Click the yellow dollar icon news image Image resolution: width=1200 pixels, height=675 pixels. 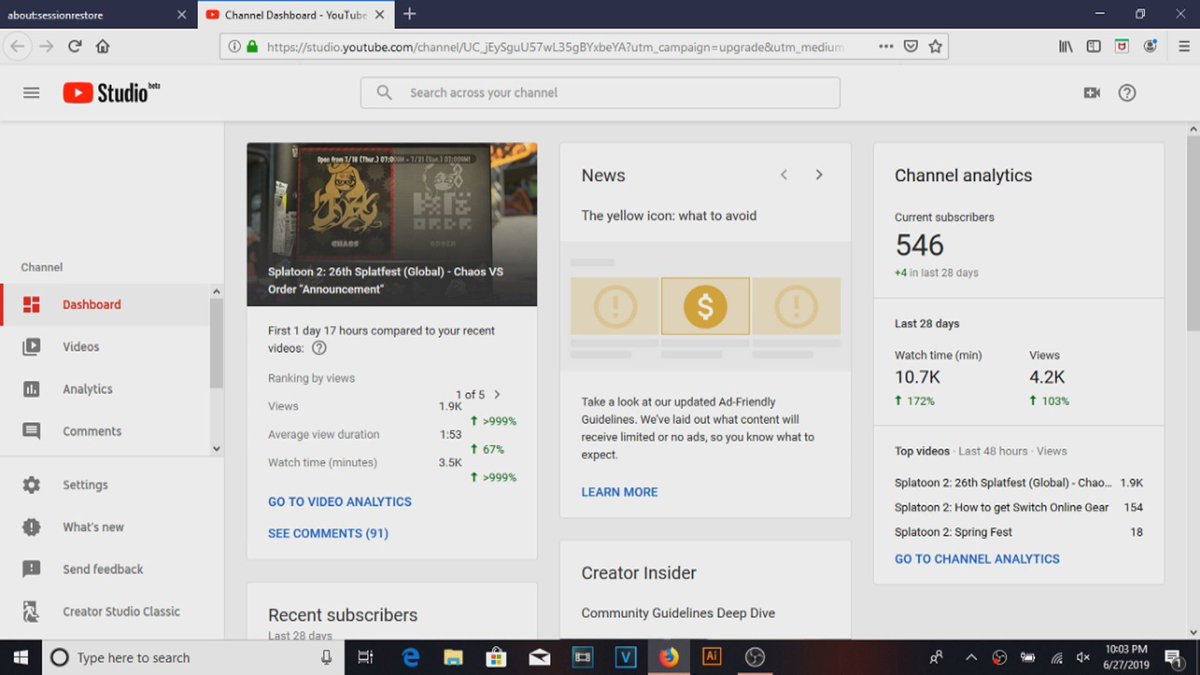(705, 306)
